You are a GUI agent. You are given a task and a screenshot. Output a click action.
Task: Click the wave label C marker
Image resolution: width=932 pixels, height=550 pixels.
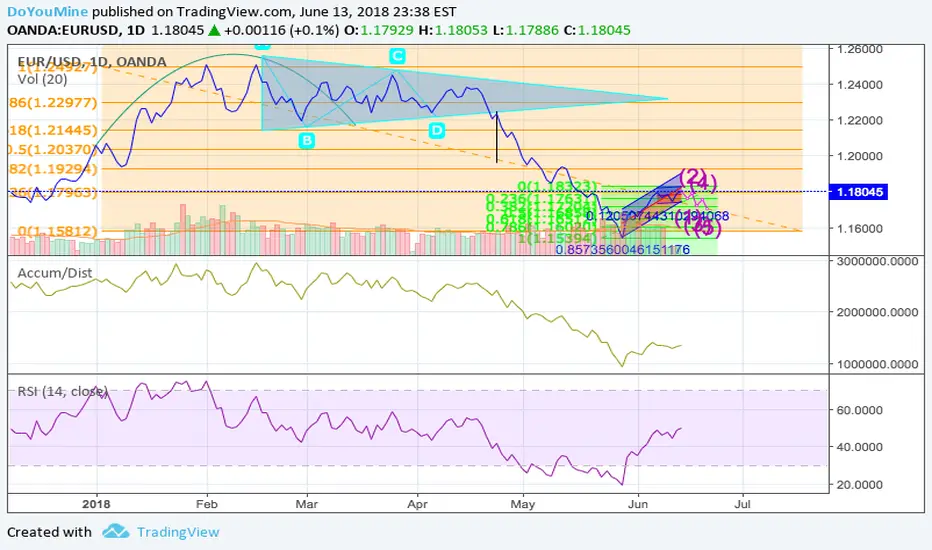point(397,56)
